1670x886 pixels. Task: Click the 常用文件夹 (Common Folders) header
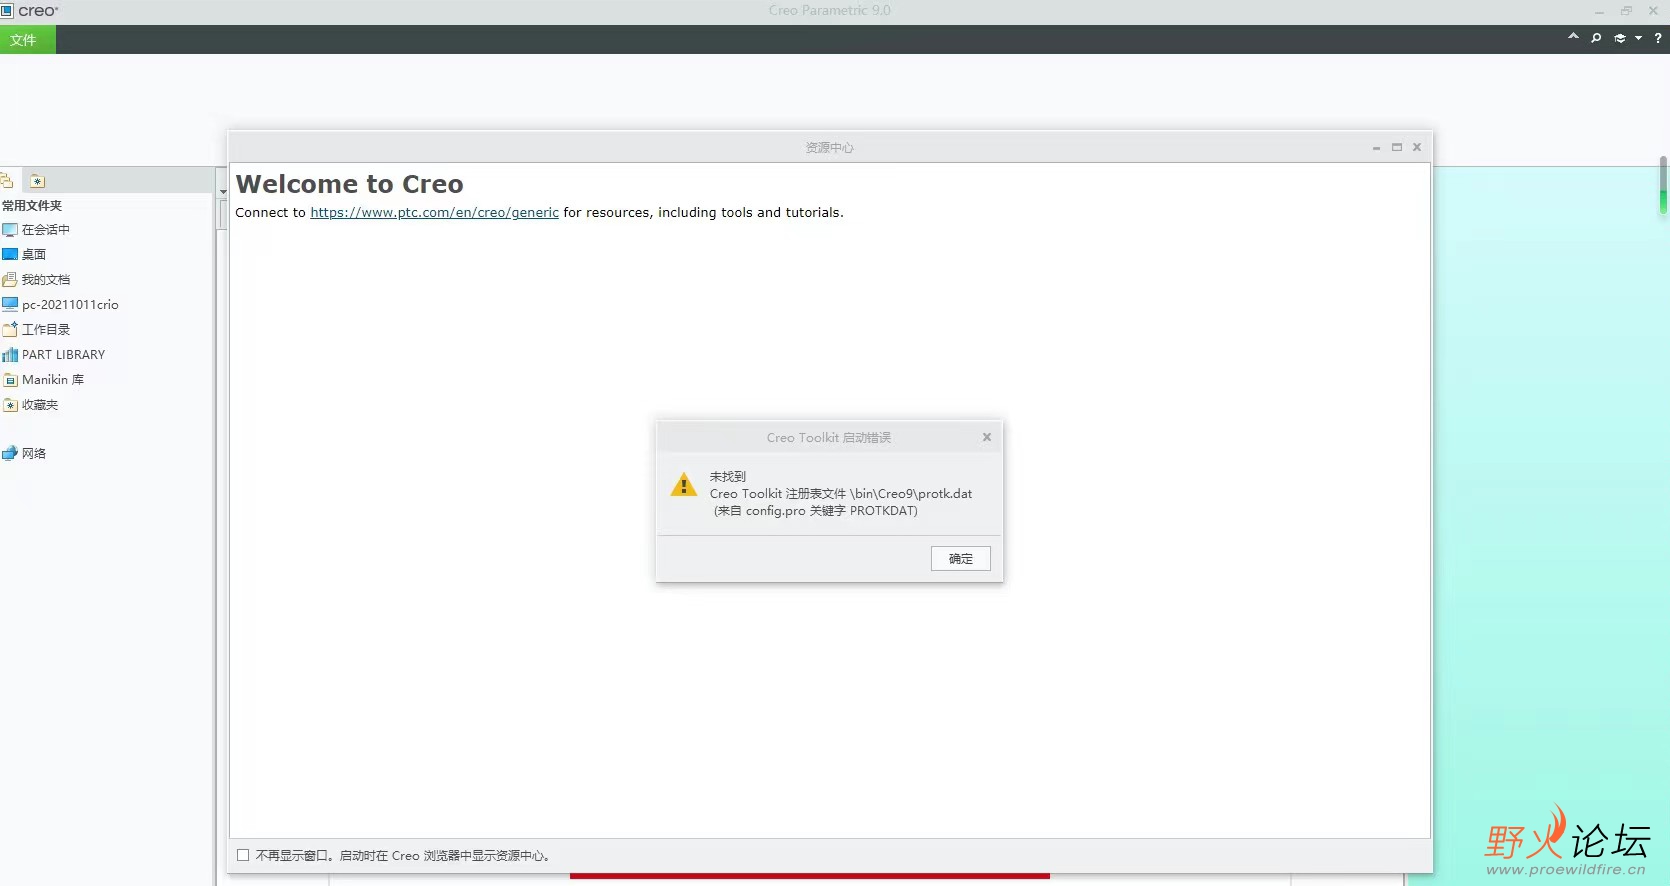click(32, 206)
